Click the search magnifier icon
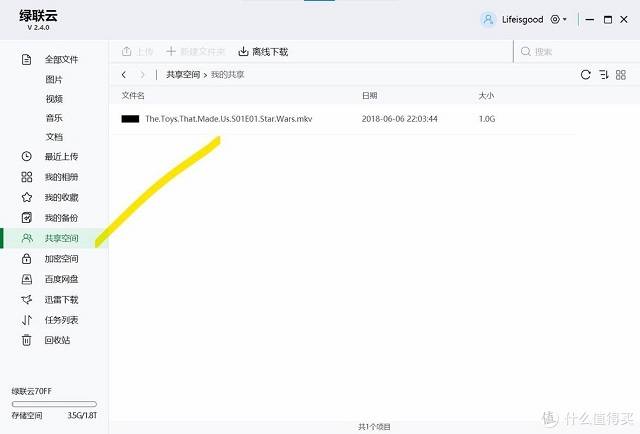640x434 pixels. coord(526,51)
